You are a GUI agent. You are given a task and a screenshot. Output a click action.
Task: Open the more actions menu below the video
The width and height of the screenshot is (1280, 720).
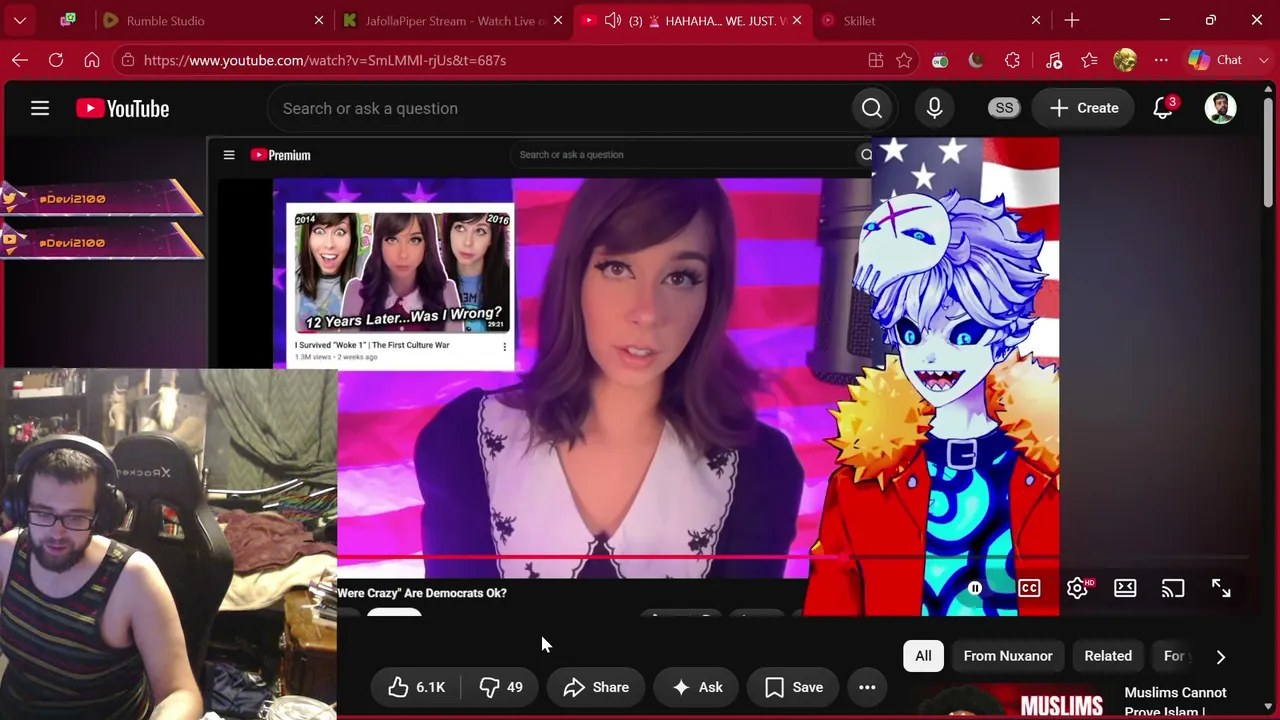867,687
